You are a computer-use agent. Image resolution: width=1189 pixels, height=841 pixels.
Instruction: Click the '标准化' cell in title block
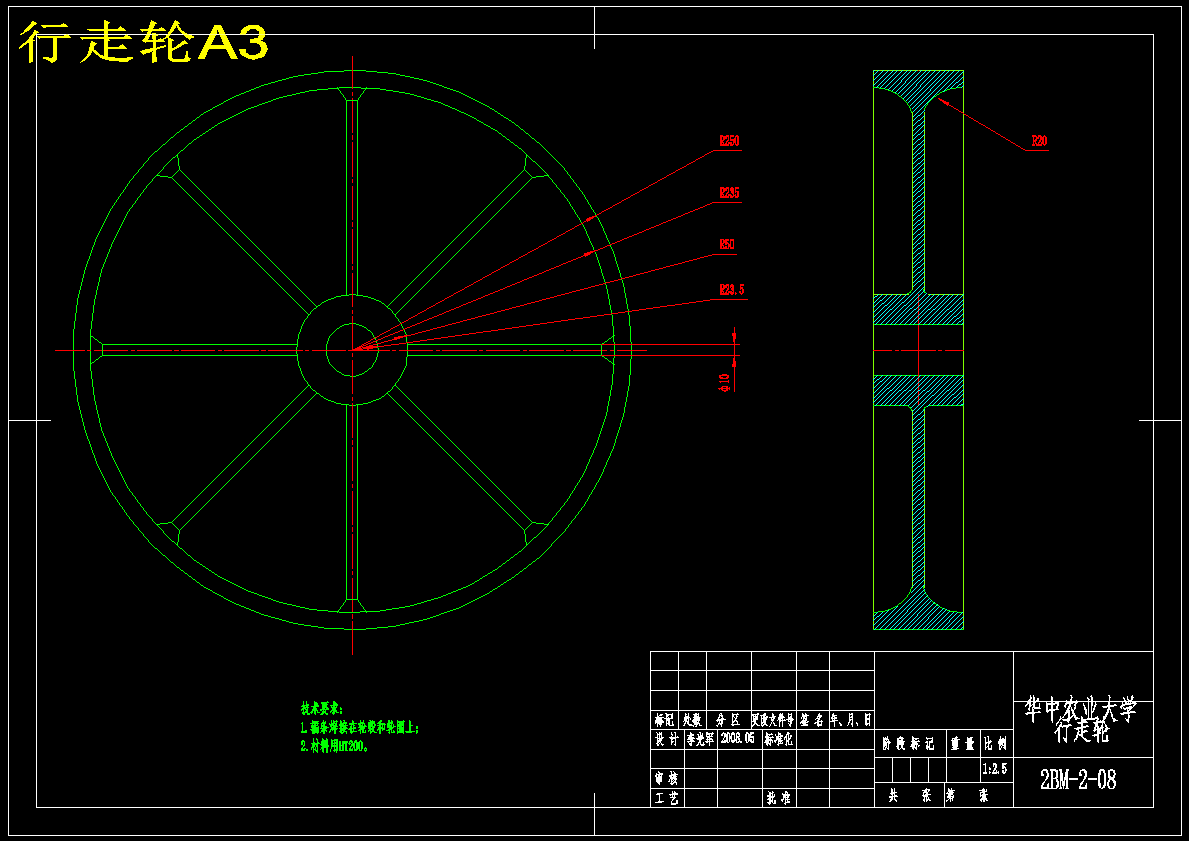pyautogui.click(x=779, y=739)
